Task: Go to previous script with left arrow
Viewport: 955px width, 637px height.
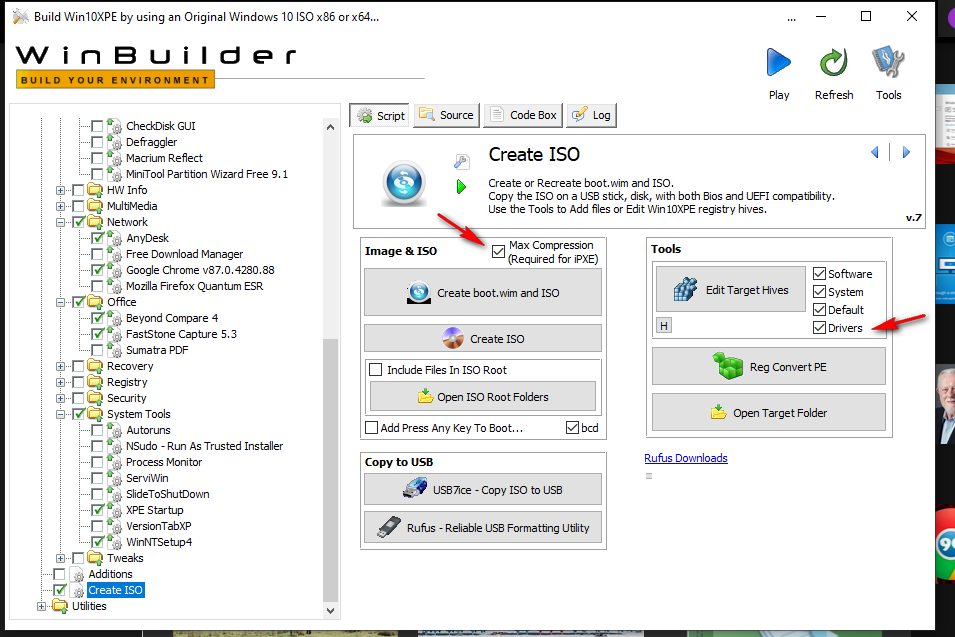Action: [875, 152]
